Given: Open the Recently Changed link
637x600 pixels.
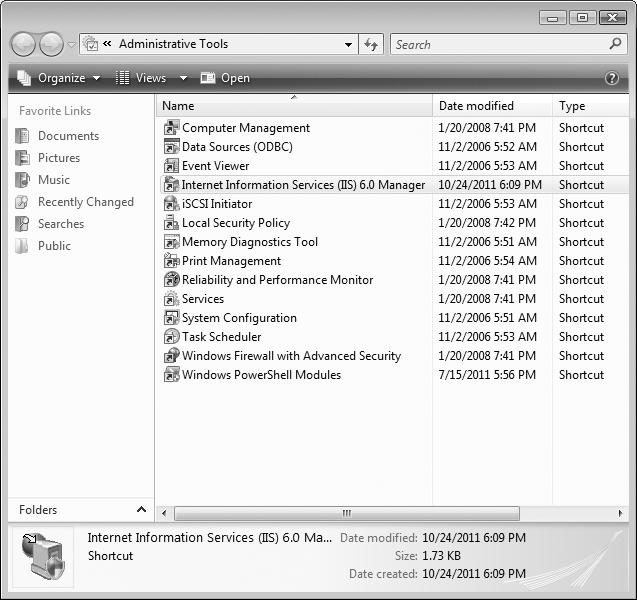Looking at the screenshot, I should 86,201.
